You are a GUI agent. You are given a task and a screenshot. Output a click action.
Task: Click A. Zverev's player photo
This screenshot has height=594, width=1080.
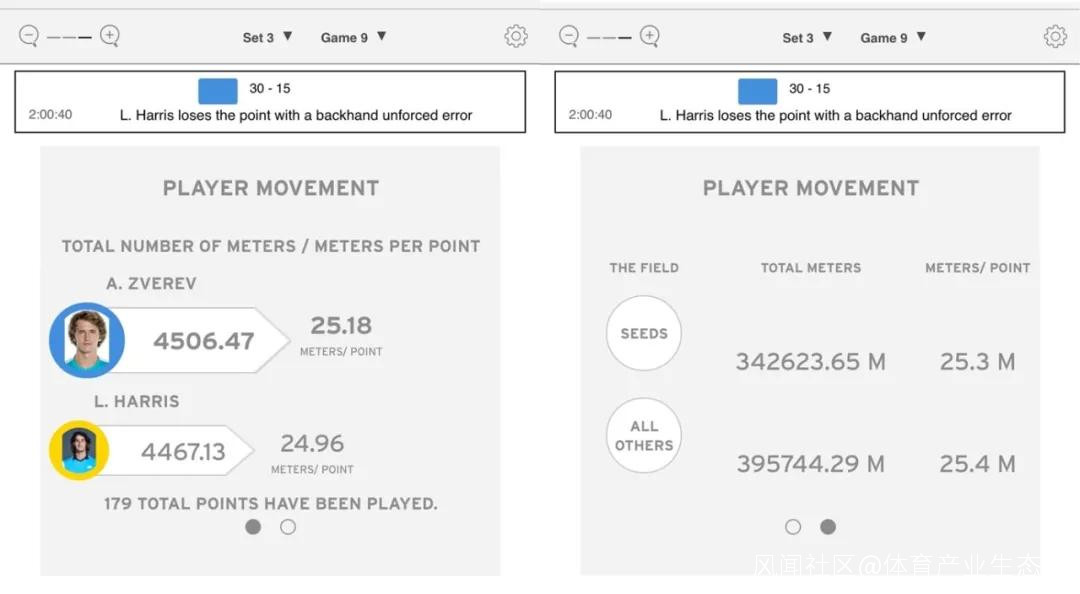point(87,340)
